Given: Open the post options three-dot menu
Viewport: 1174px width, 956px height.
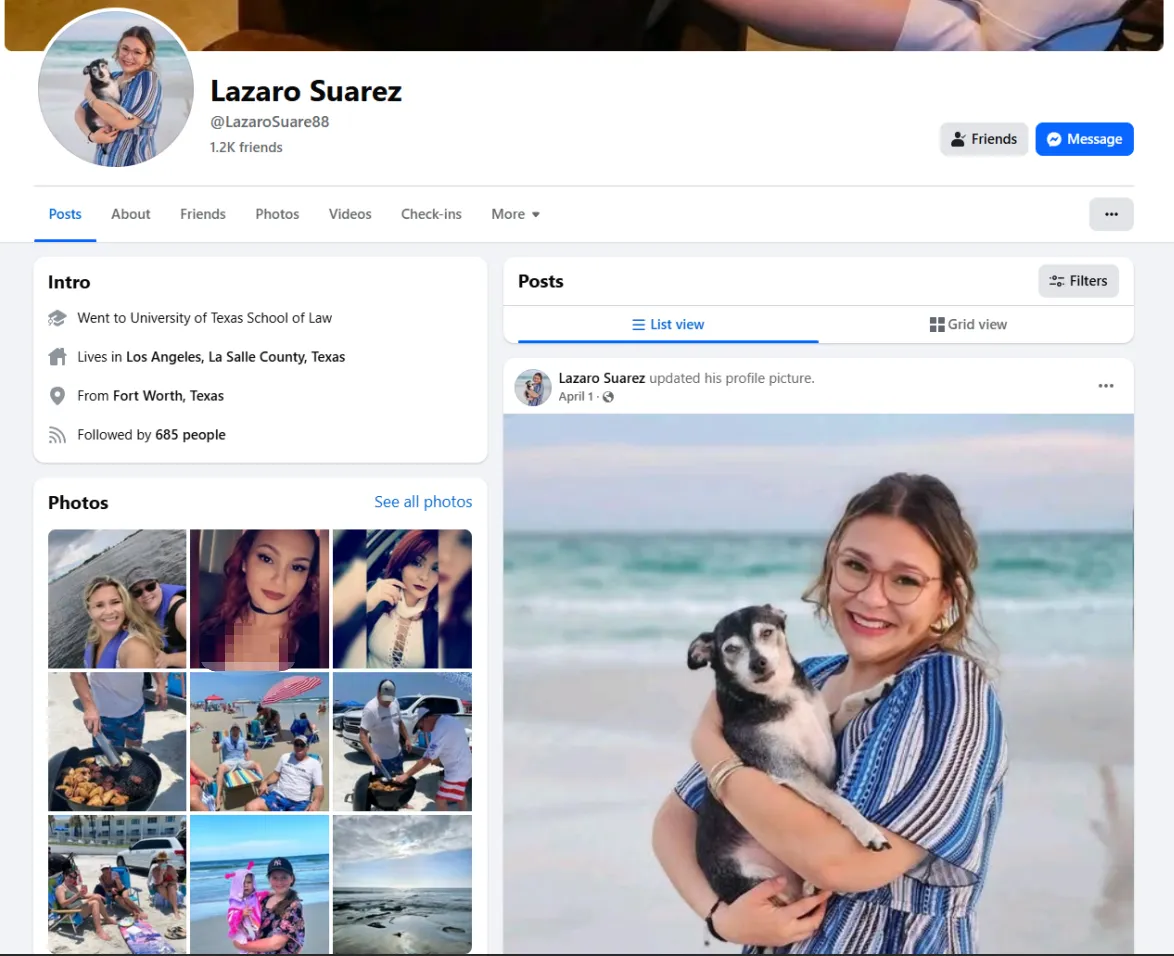Looking at the screenshot, I should click(1106, 386).
